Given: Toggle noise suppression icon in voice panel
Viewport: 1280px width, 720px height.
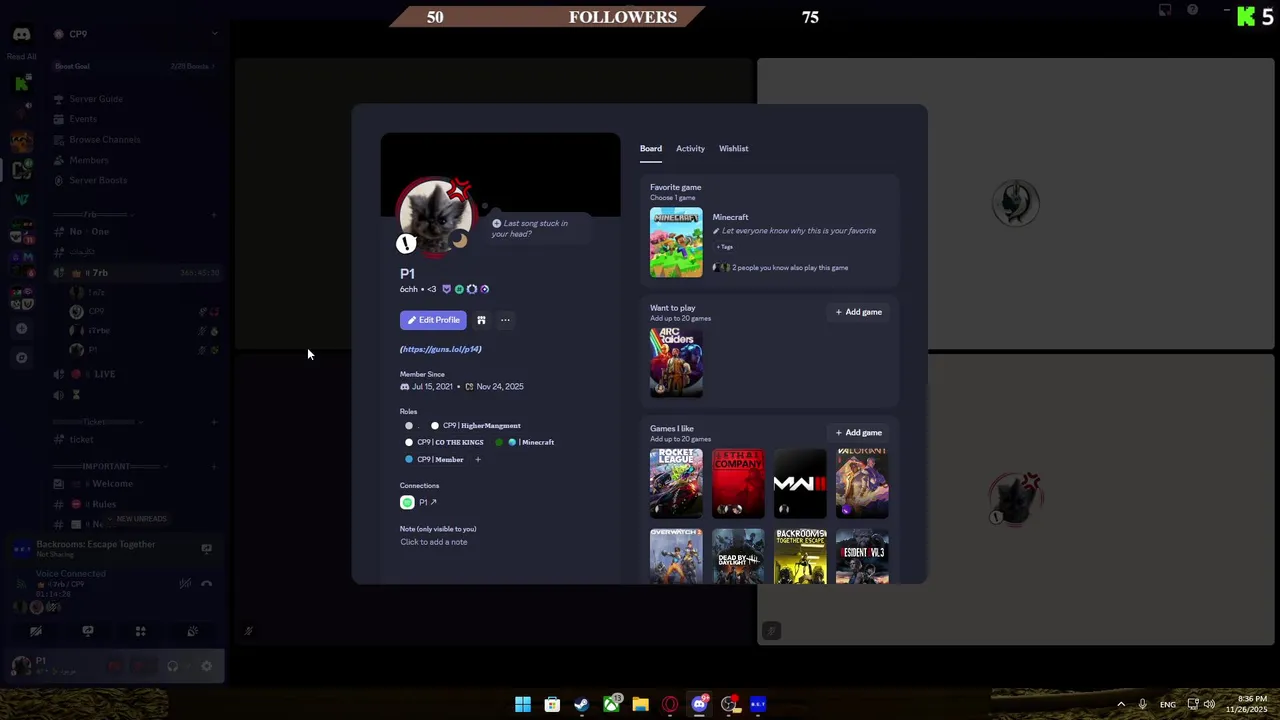Looking at the screenshot, I should pos(185,584).
